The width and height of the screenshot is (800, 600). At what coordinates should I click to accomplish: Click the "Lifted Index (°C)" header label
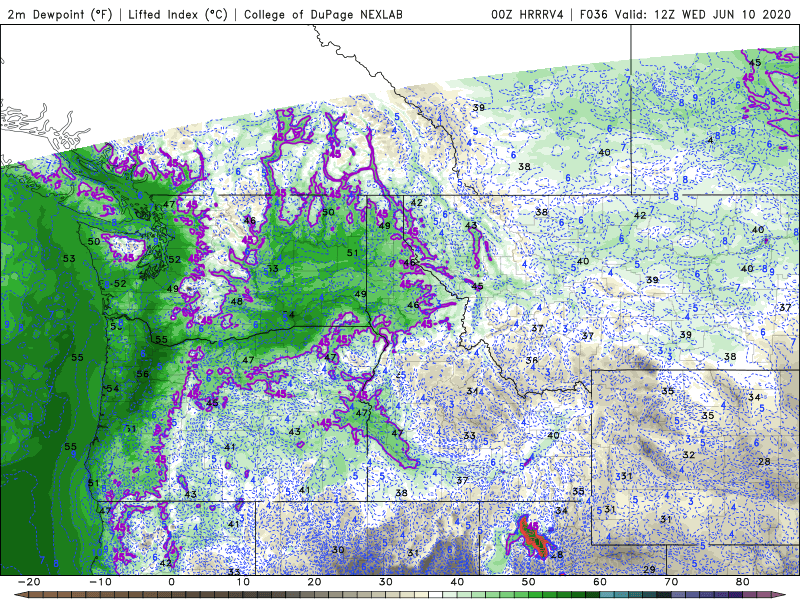click(x=178, y=15)
